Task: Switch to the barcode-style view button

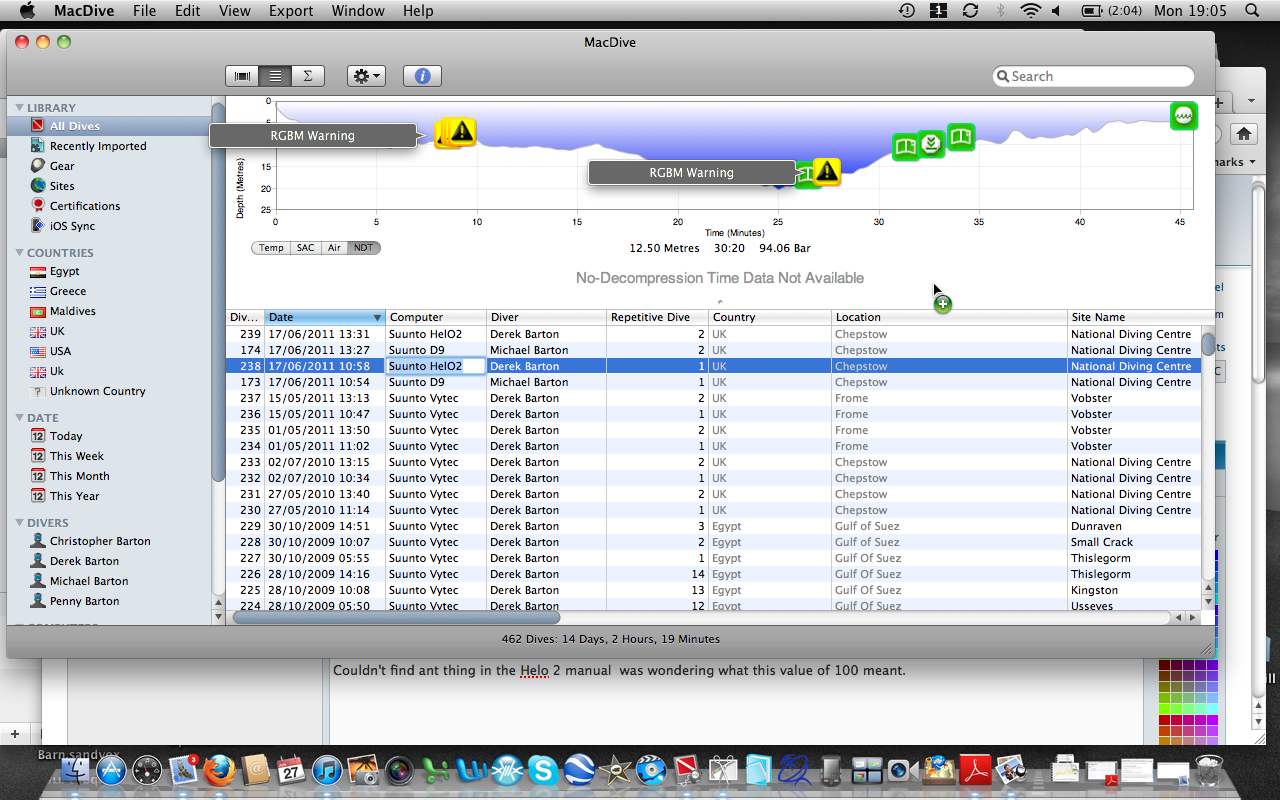Action: point(242,76)
